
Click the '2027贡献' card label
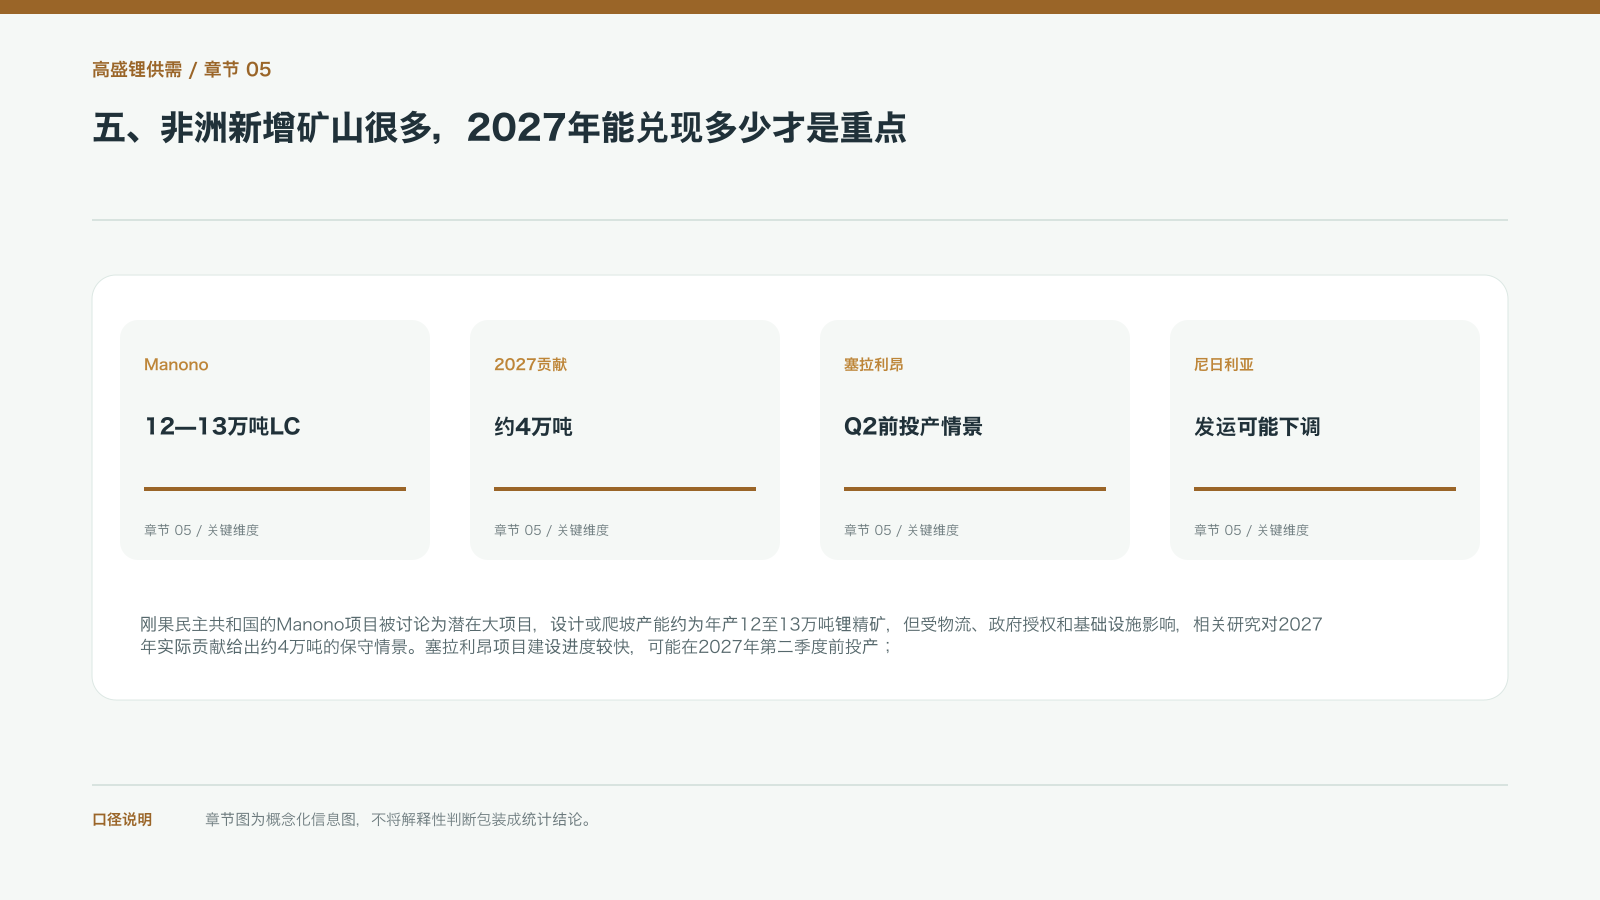point(530,364)
